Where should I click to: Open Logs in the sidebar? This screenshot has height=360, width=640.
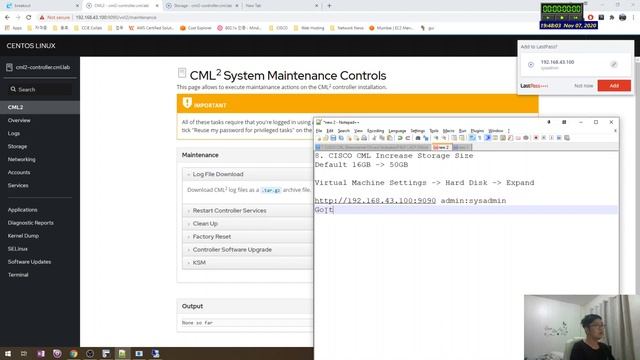tap(13, 133)
